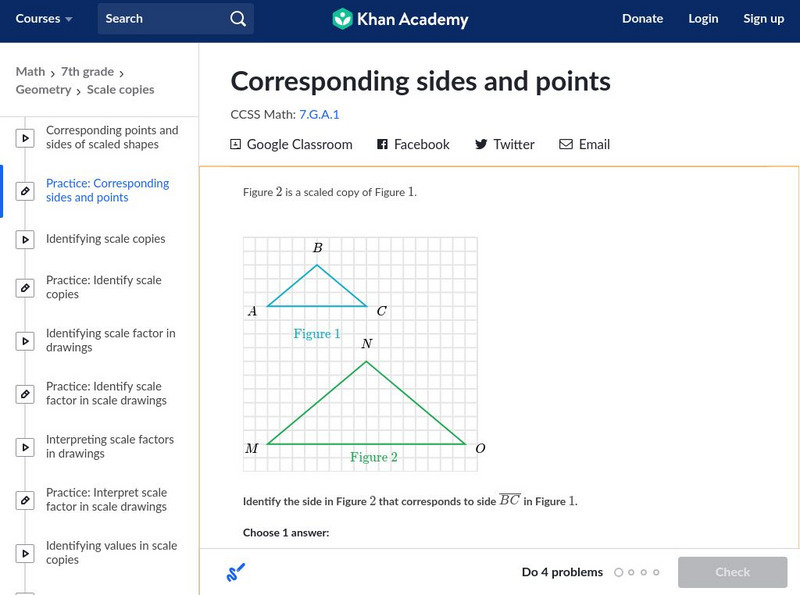
Task: Share via Google Classroom icon
Action: [236, 144]
